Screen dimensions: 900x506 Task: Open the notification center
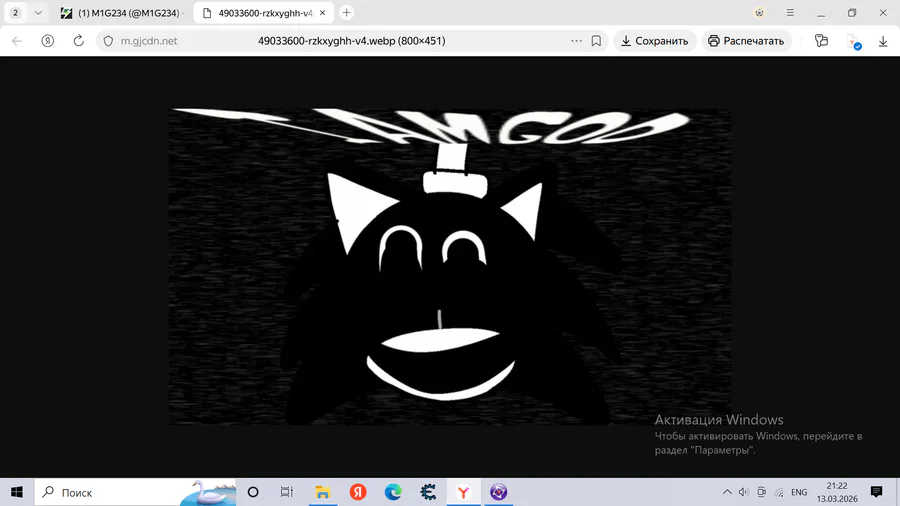(x=876, y=492)
